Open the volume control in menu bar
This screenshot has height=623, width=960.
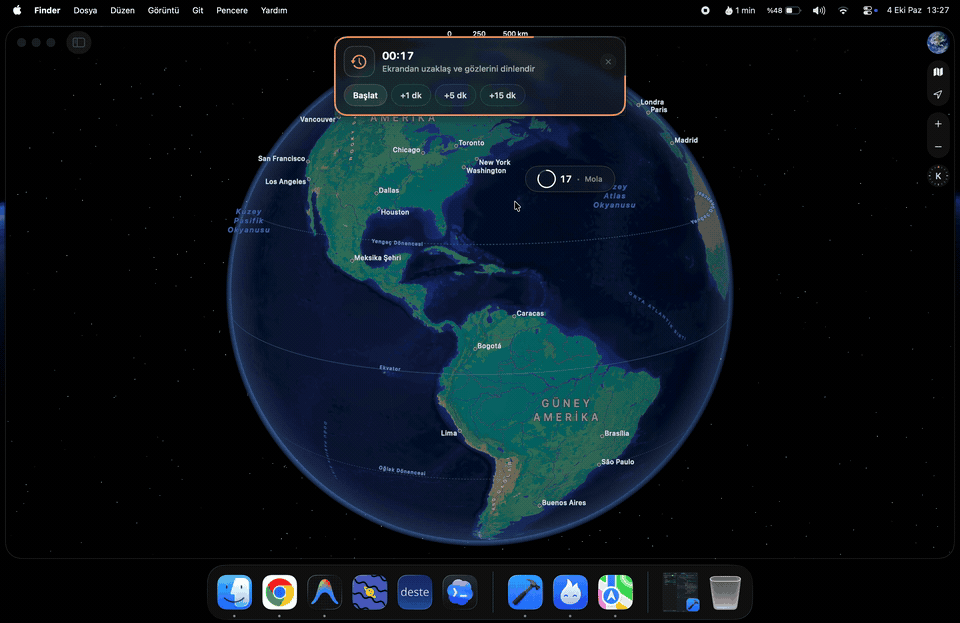click(819, 10)
